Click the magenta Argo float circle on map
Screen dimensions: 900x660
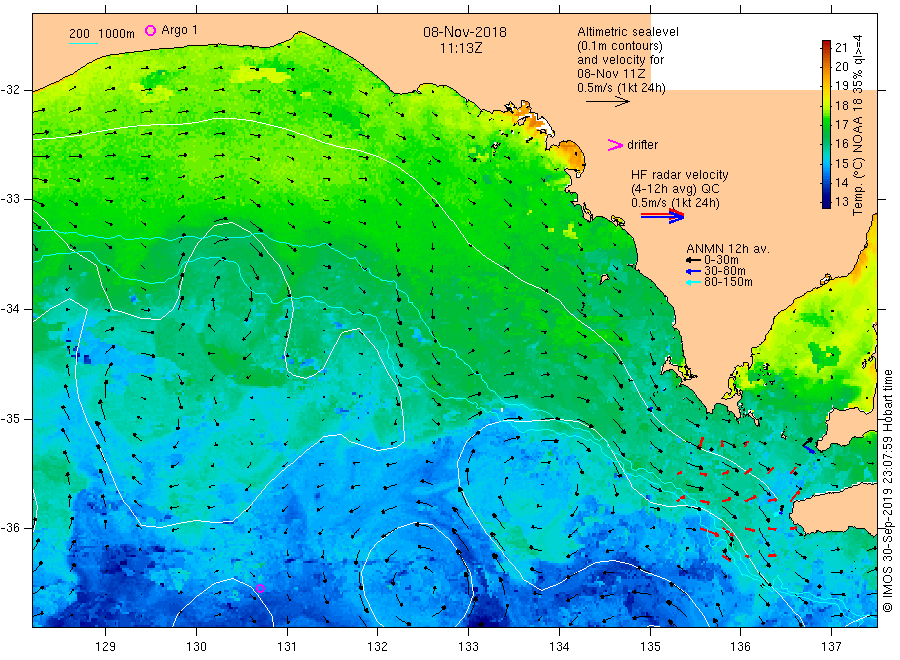[260, 588]
